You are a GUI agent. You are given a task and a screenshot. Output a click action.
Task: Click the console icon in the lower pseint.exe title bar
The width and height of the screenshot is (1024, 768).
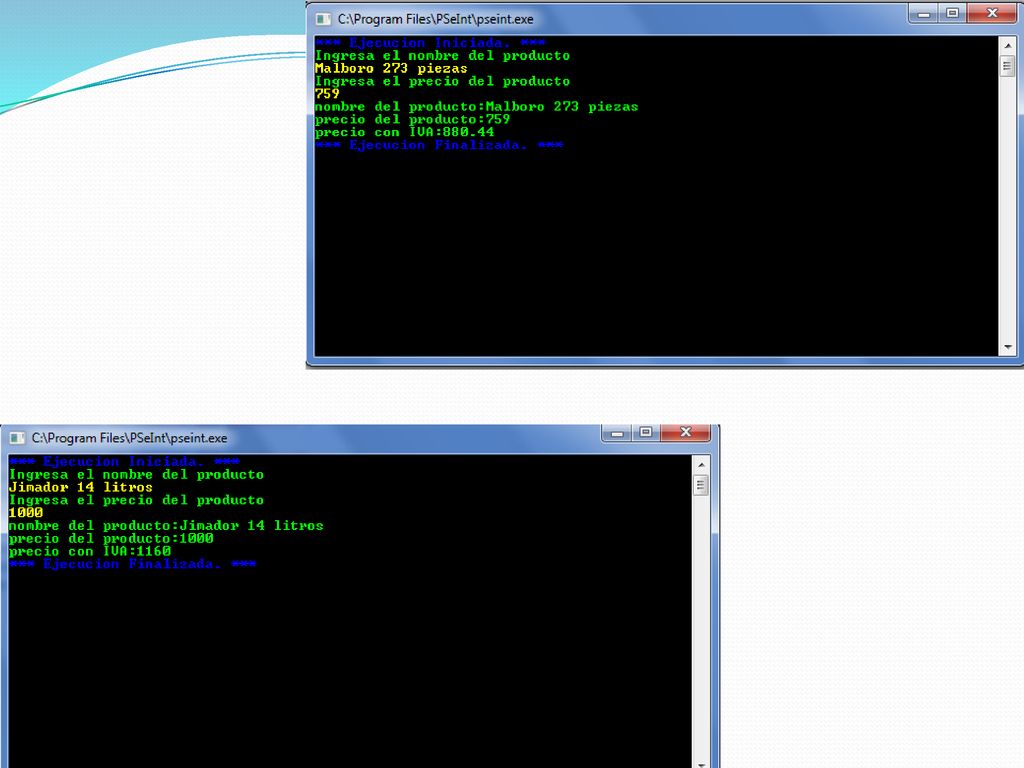pyautogui.click(x=18, y=438)
